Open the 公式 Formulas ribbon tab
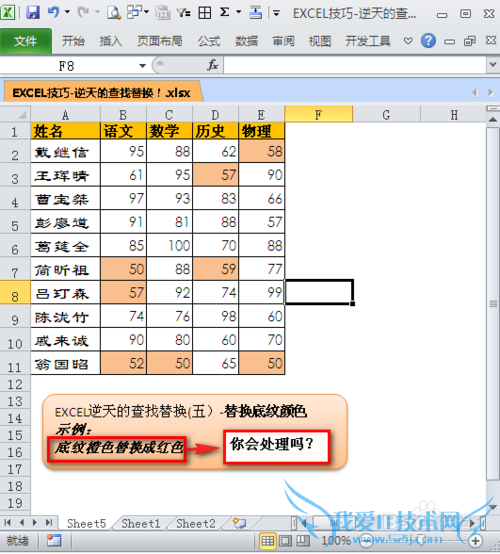Screen dimensions: 500x554 tap(209, 41)
